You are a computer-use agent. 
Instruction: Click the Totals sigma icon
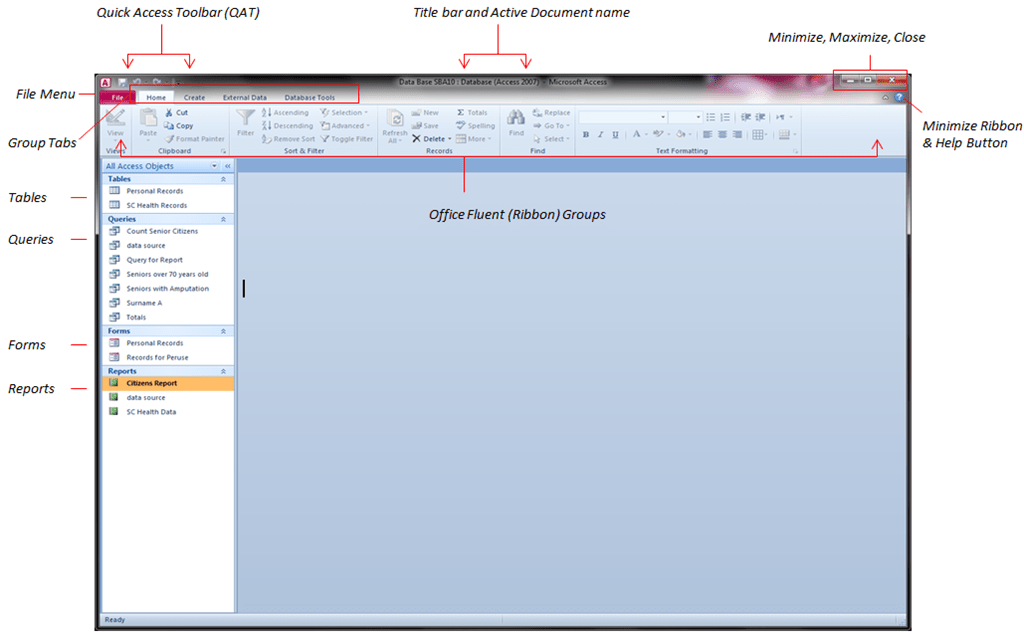click(x=460, y=112)
